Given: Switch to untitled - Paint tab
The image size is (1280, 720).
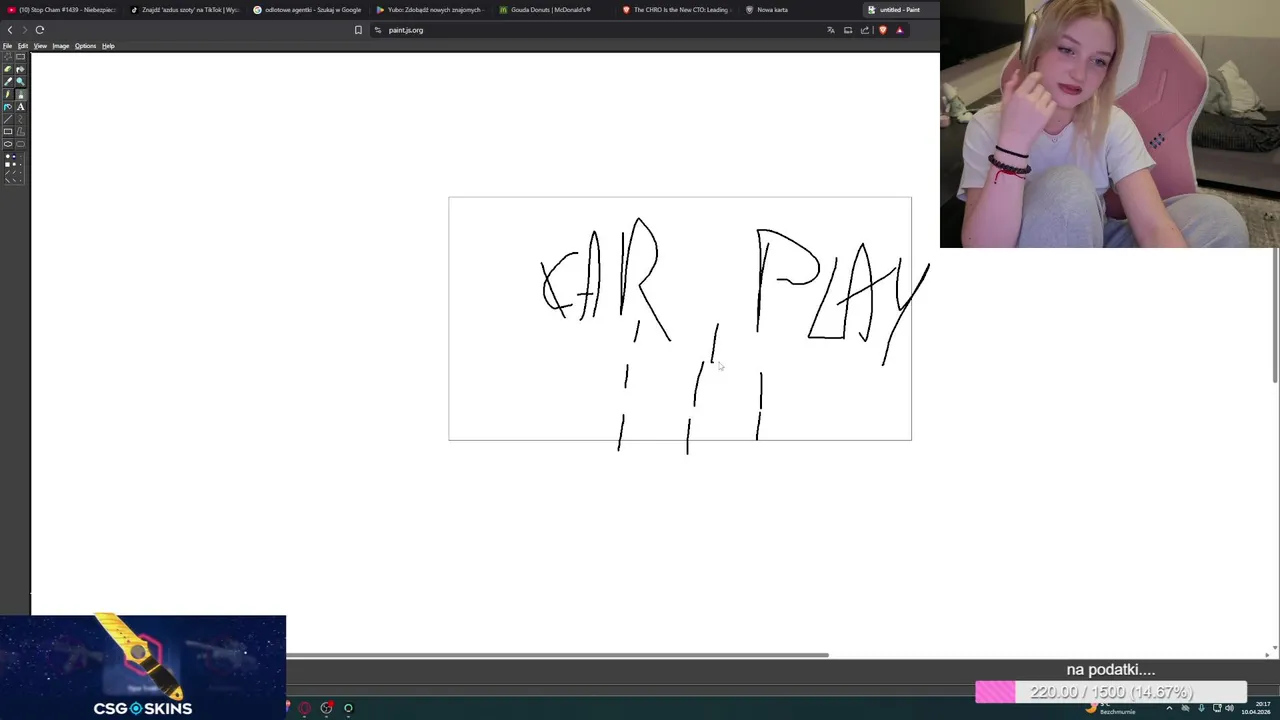Looking at the screenshot, I should pyautogui.click(x=900, y=10).
